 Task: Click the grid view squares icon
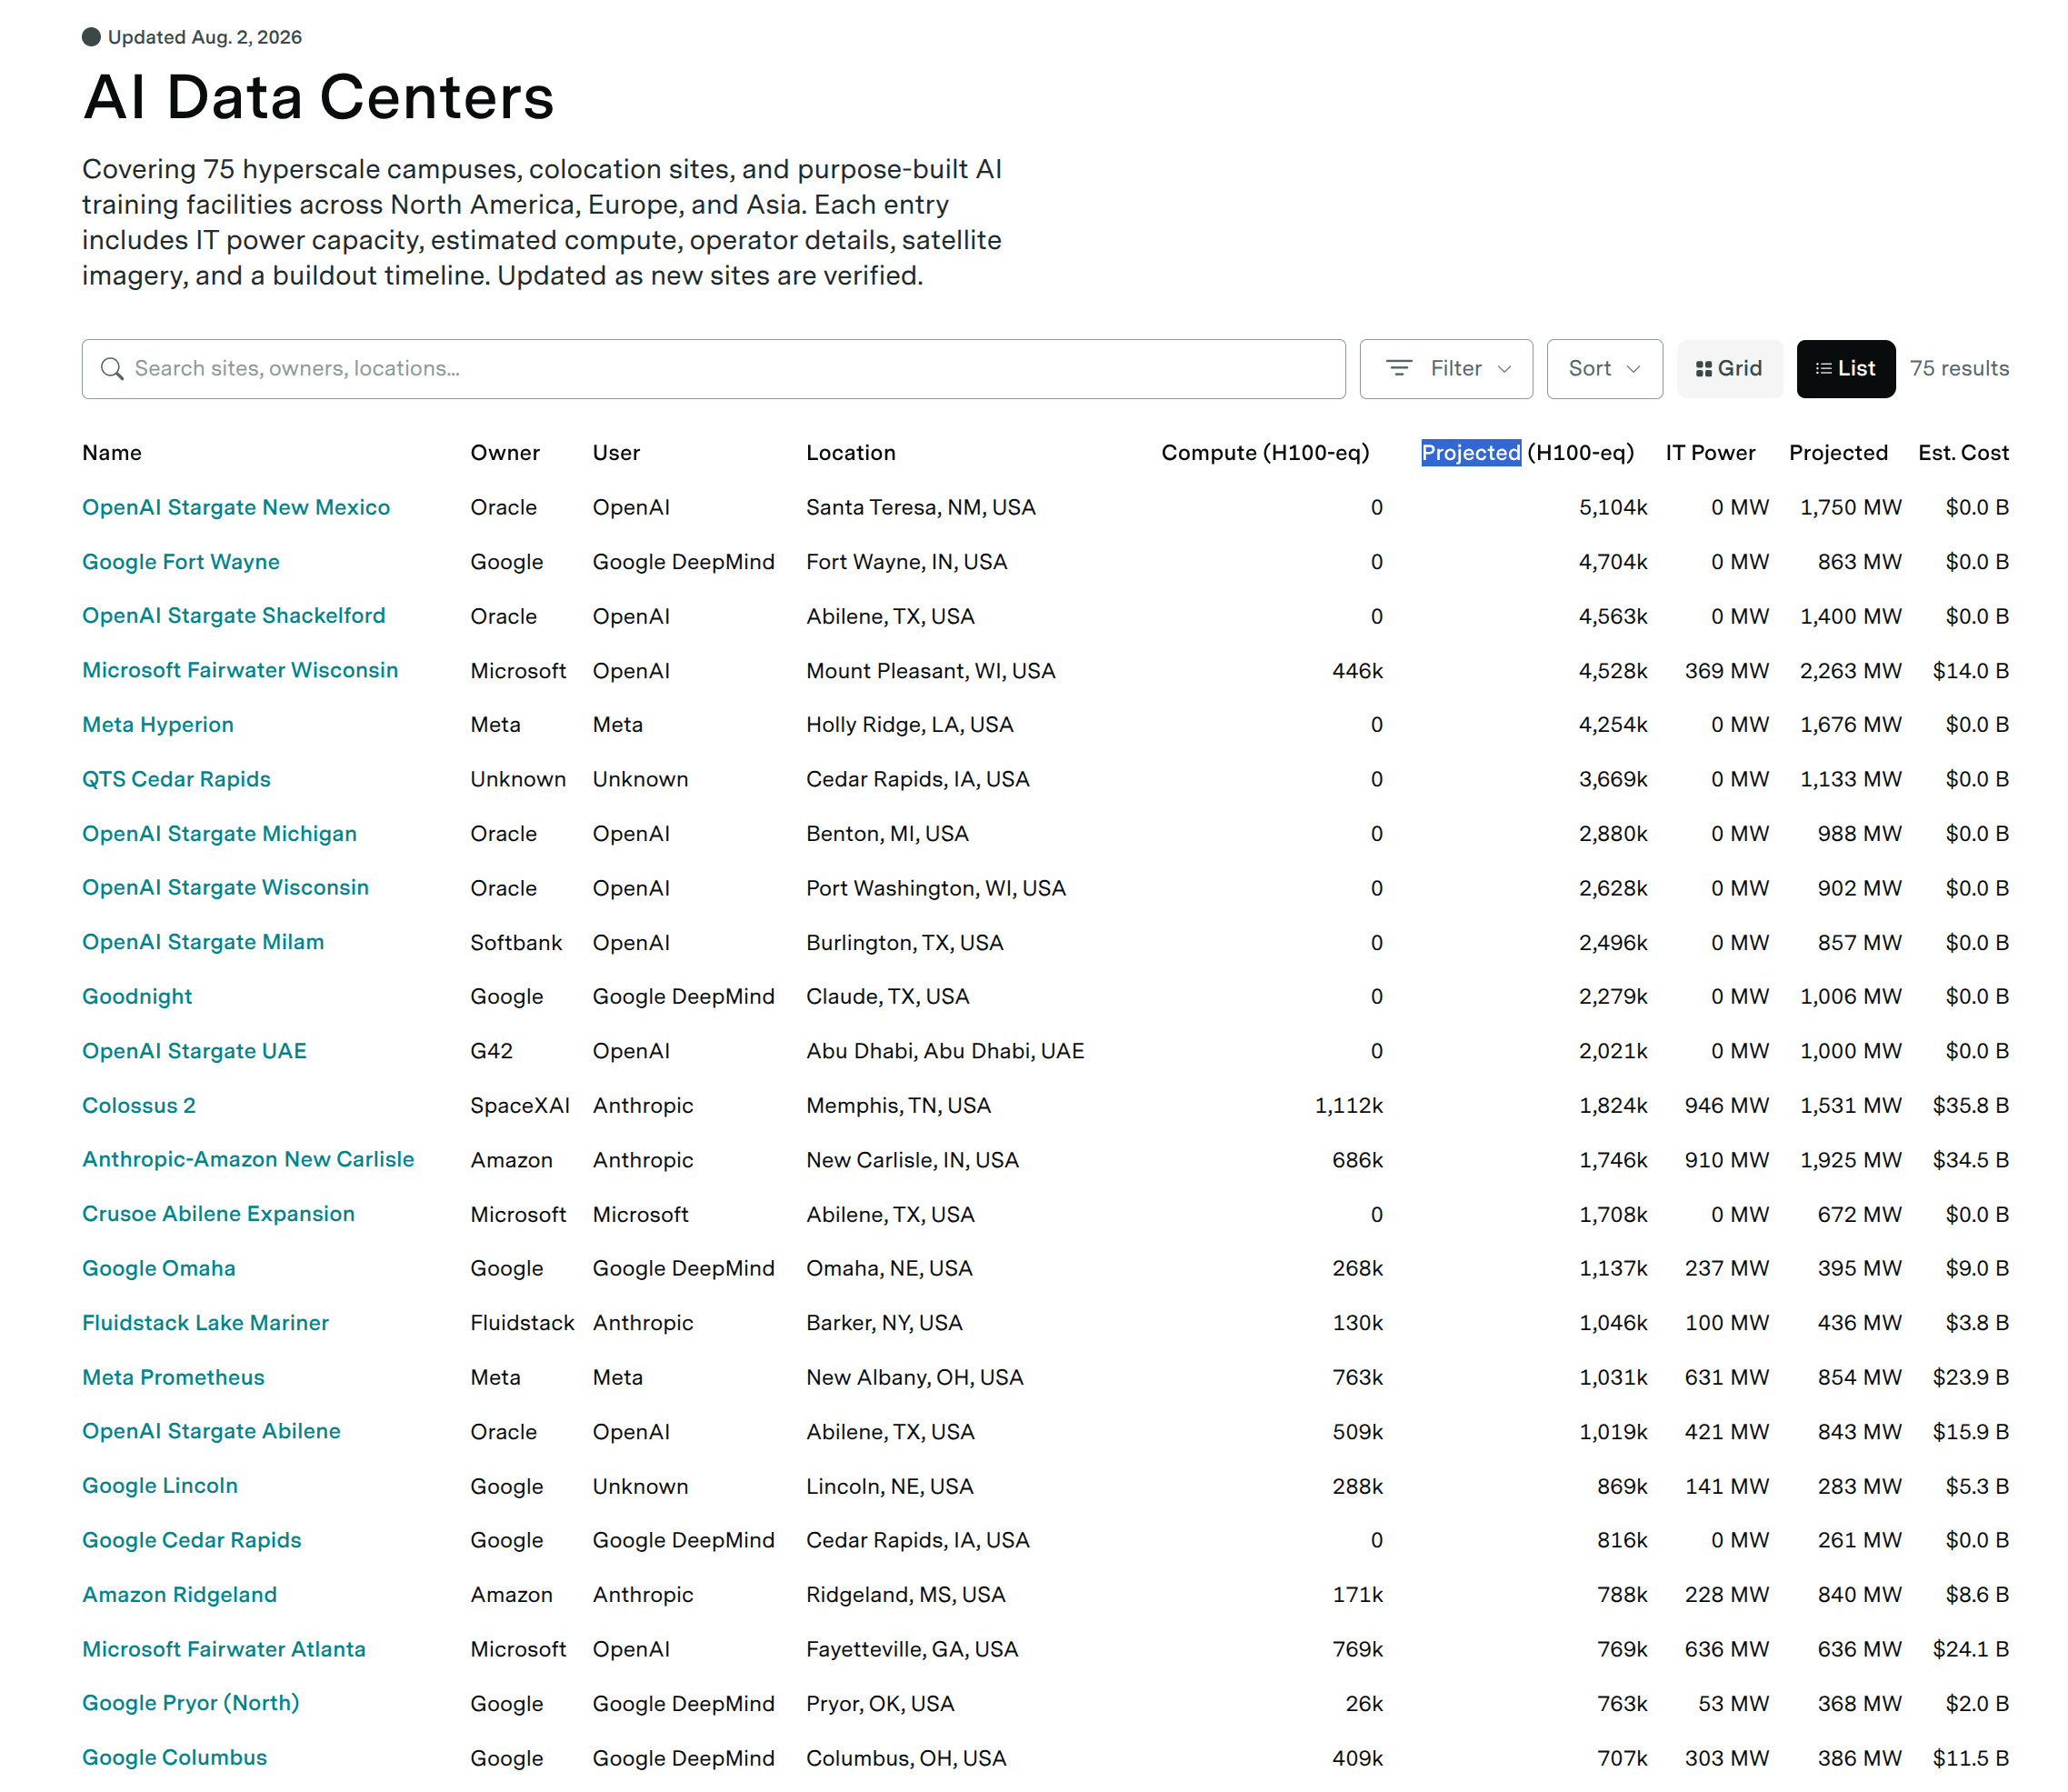click(1704, 369)
